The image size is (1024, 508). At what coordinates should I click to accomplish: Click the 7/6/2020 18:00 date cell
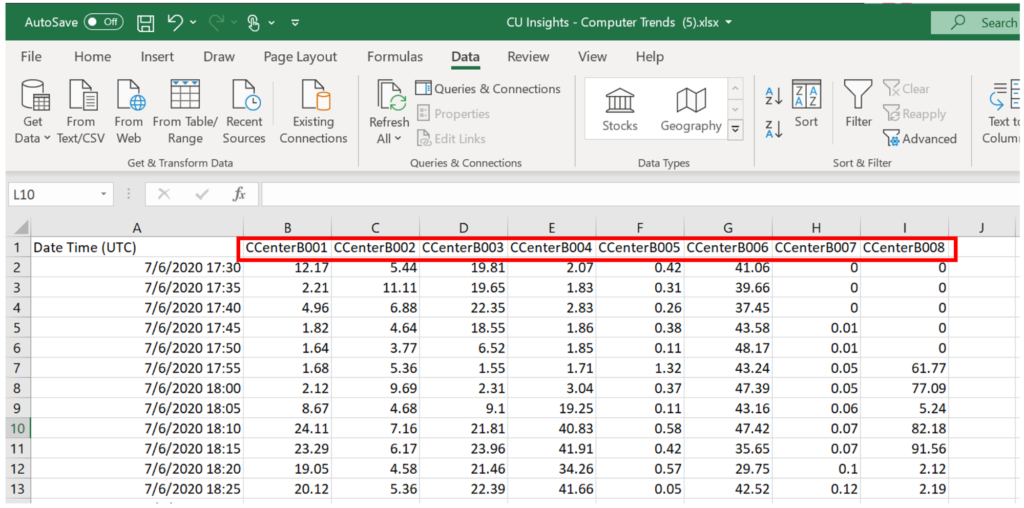point(137,389)
